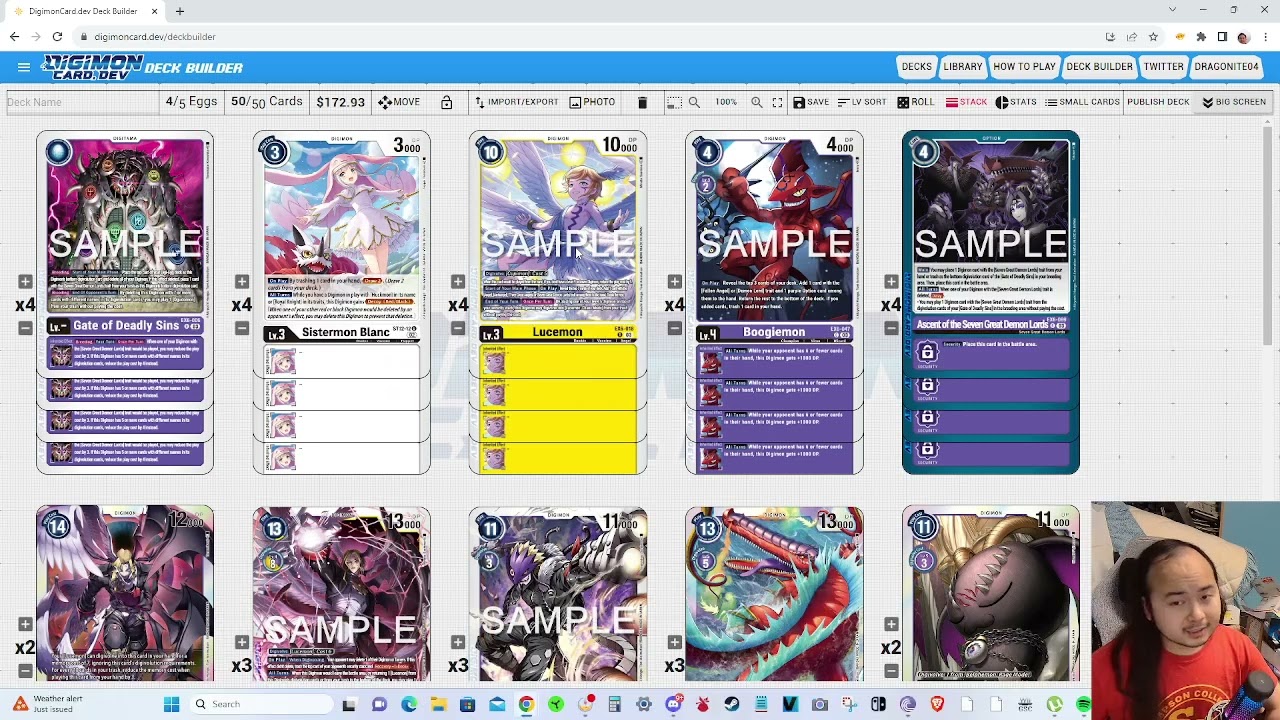Open HOW TO PLAY page
The image size is (1280, 720).
point(1024,67)
